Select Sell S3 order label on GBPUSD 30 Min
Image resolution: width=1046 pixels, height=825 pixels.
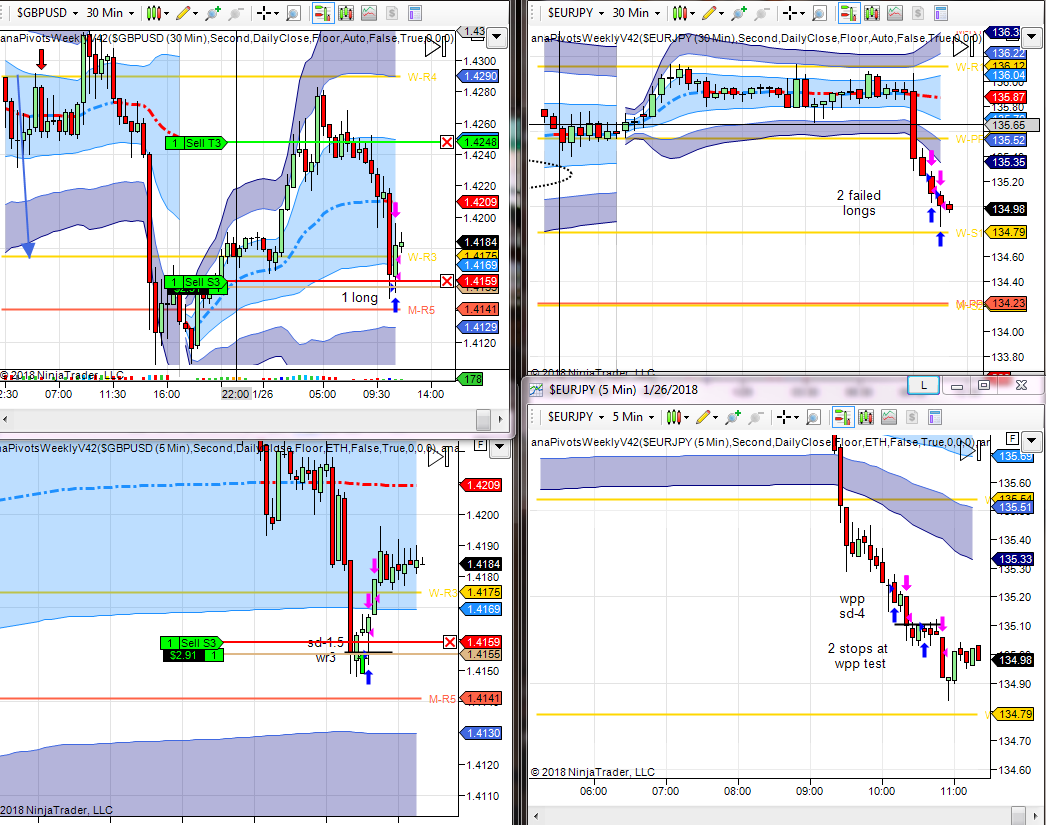(x=195, y=282)
